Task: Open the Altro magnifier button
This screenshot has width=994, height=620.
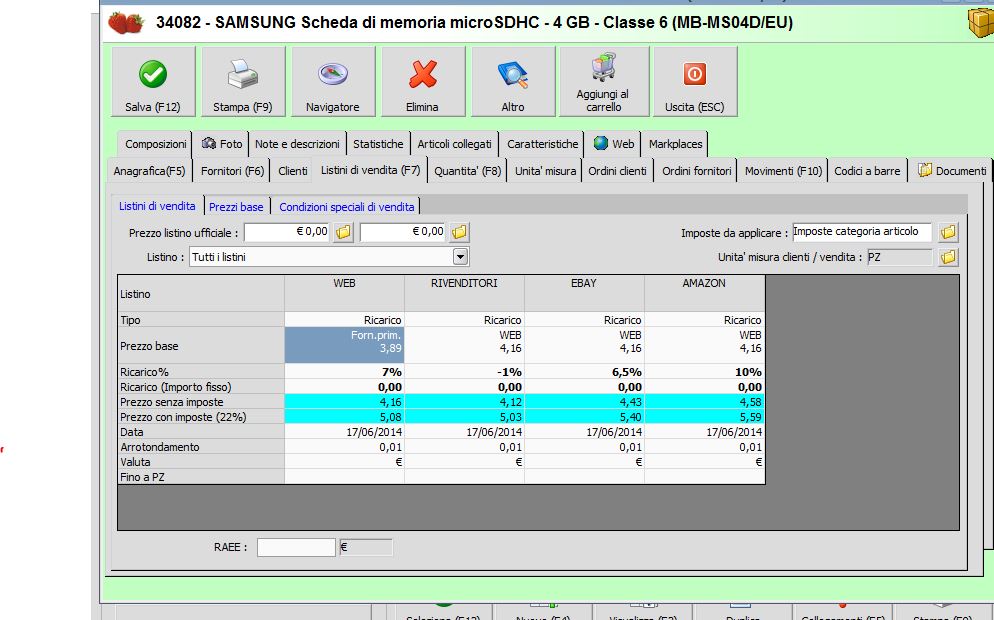Action: [513, 82]
